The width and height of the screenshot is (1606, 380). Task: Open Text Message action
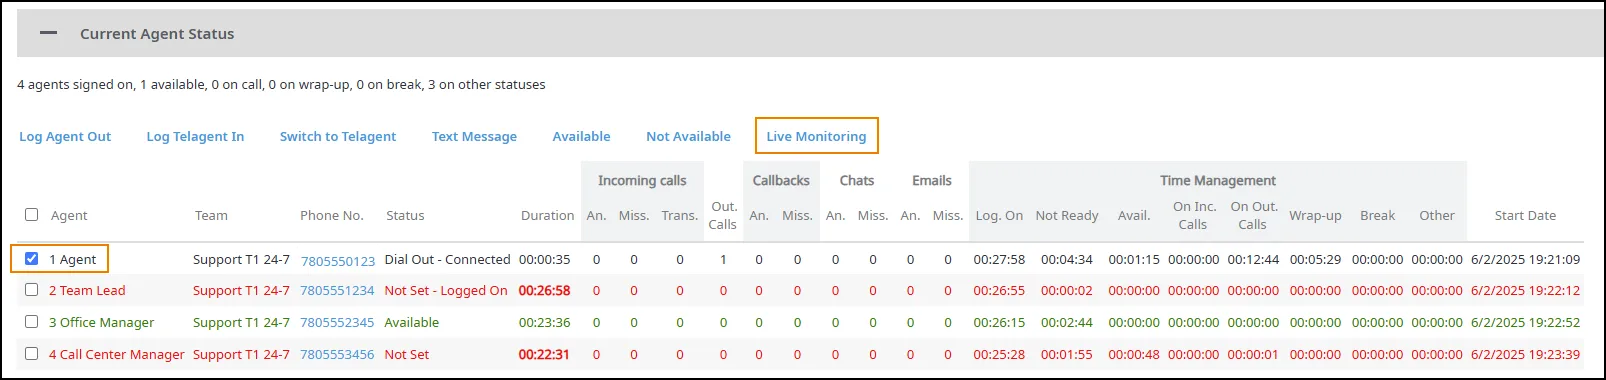474,136
